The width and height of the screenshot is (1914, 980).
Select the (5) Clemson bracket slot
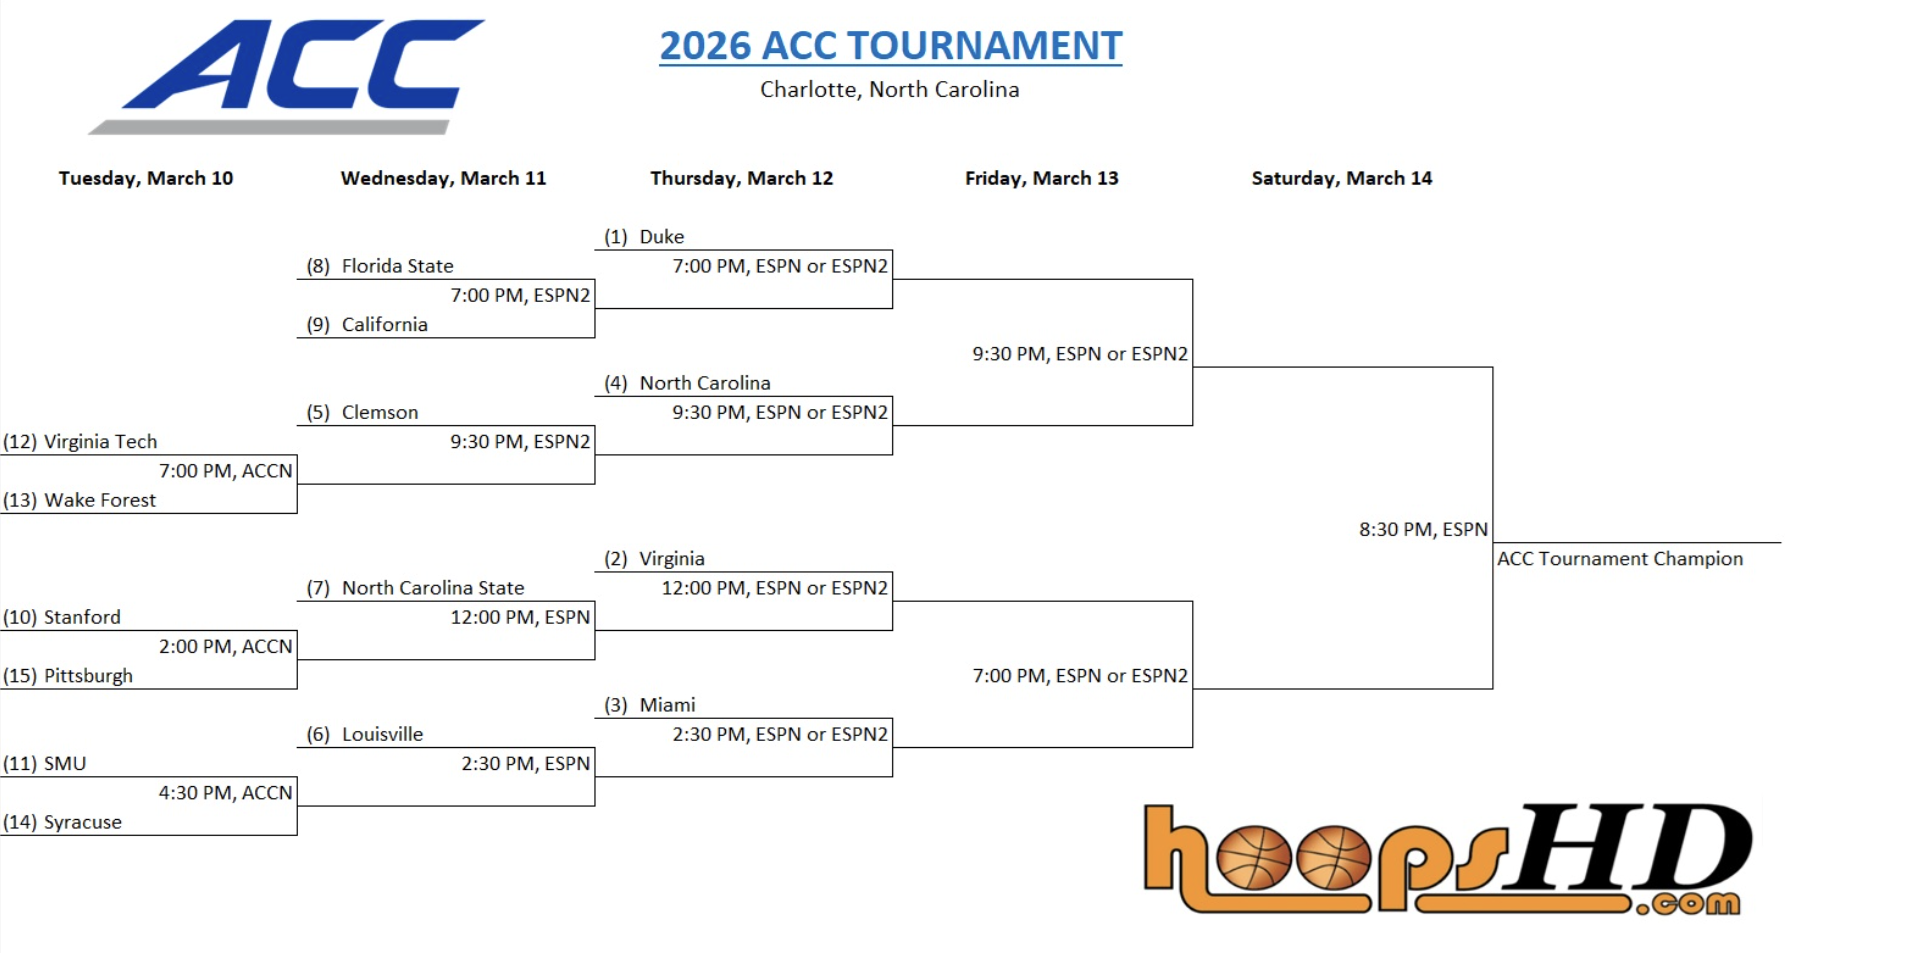362,413
